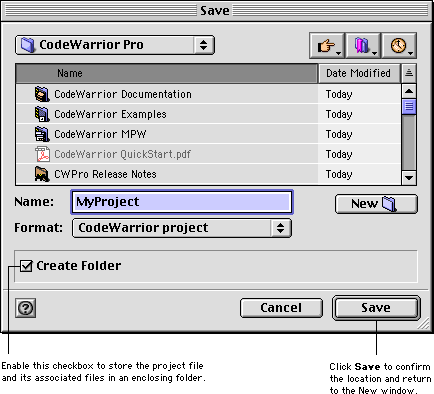Click the scroll down arrow
434x394 pixels.
click(409, 178)
